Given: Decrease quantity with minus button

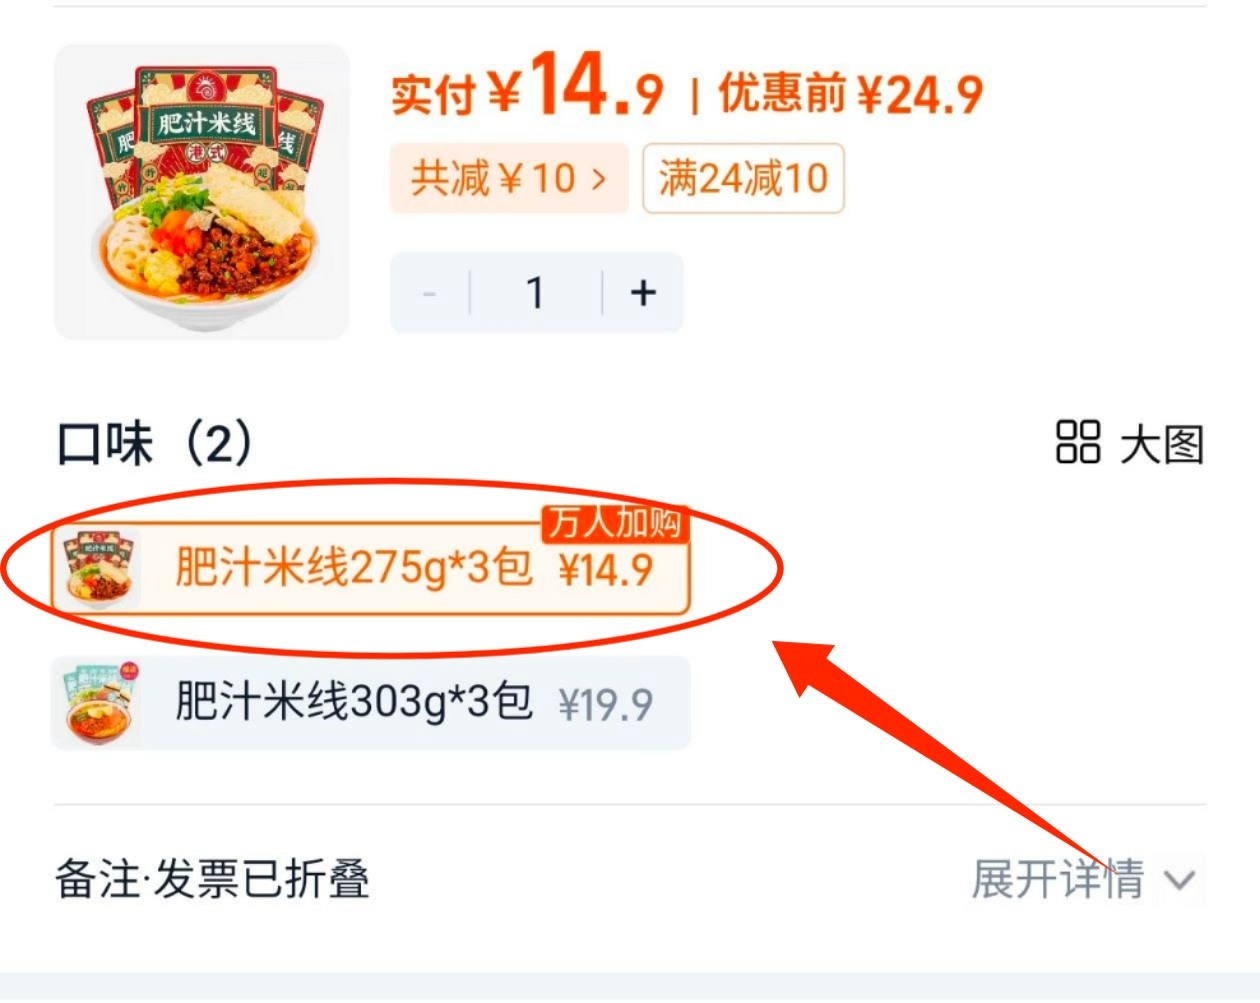Looking at the screenshot, I should [x=430, y=292].
